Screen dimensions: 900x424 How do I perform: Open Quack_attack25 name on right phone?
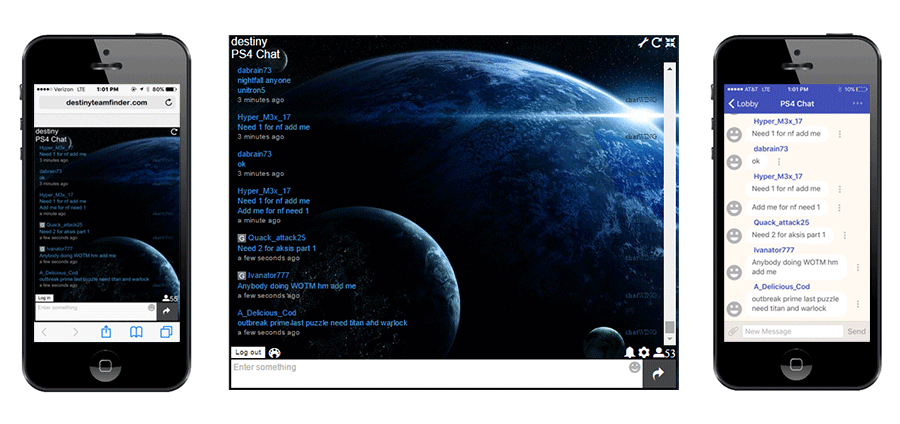coord(781,222)
